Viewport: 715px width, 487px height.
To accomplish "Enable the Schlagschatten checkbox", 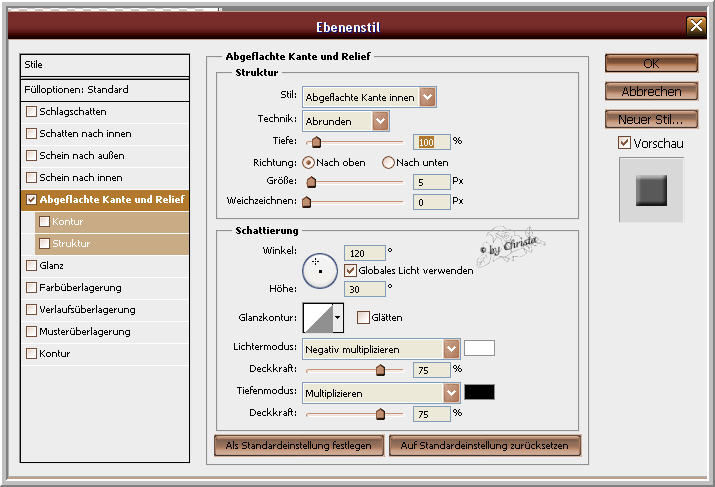I will coord(31,111).
